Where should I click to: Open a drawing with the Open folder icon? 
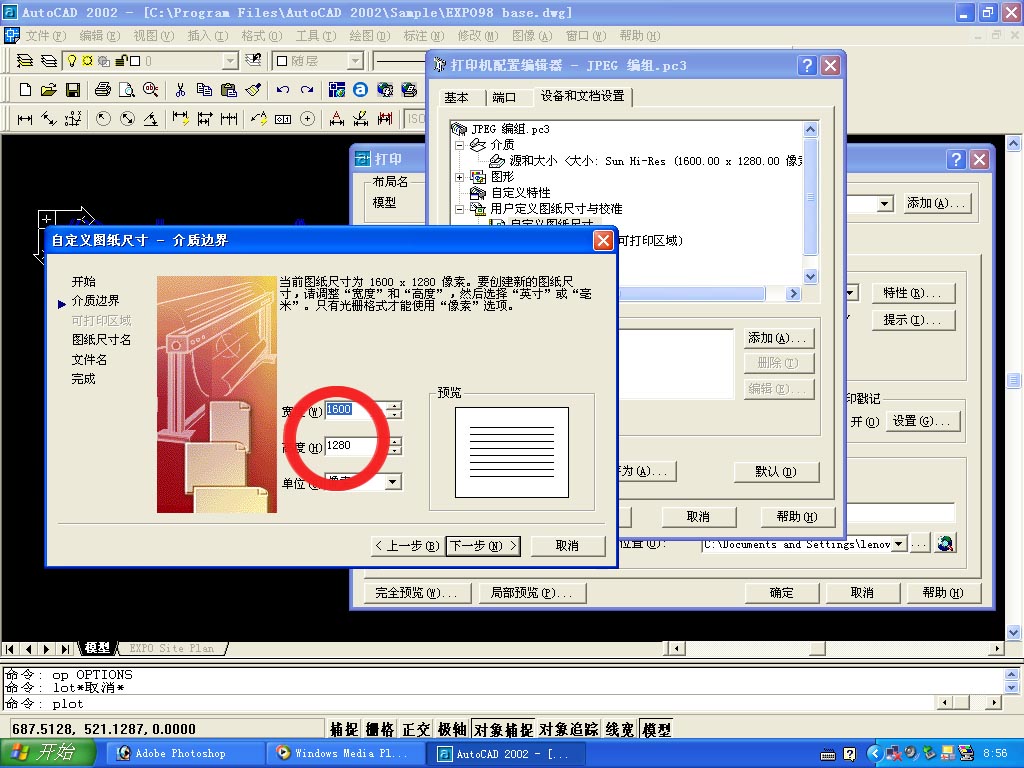pyautogui.click(x=48, y=89)
